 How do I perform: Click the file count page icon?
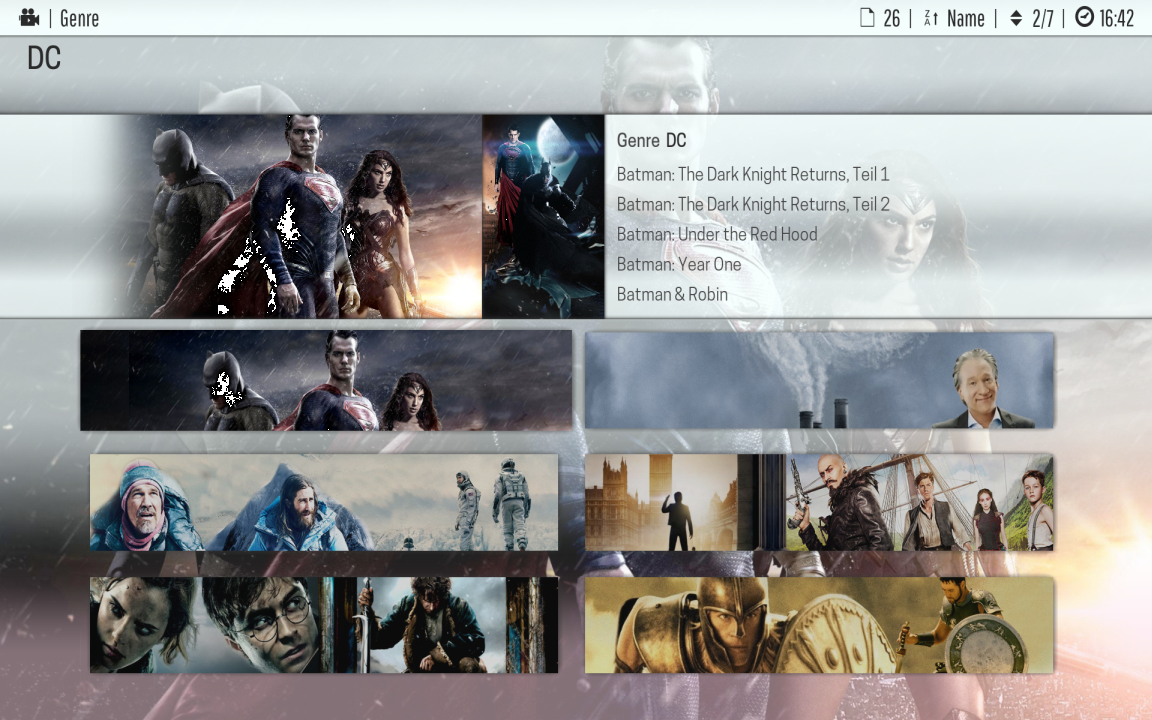point(867,18)
